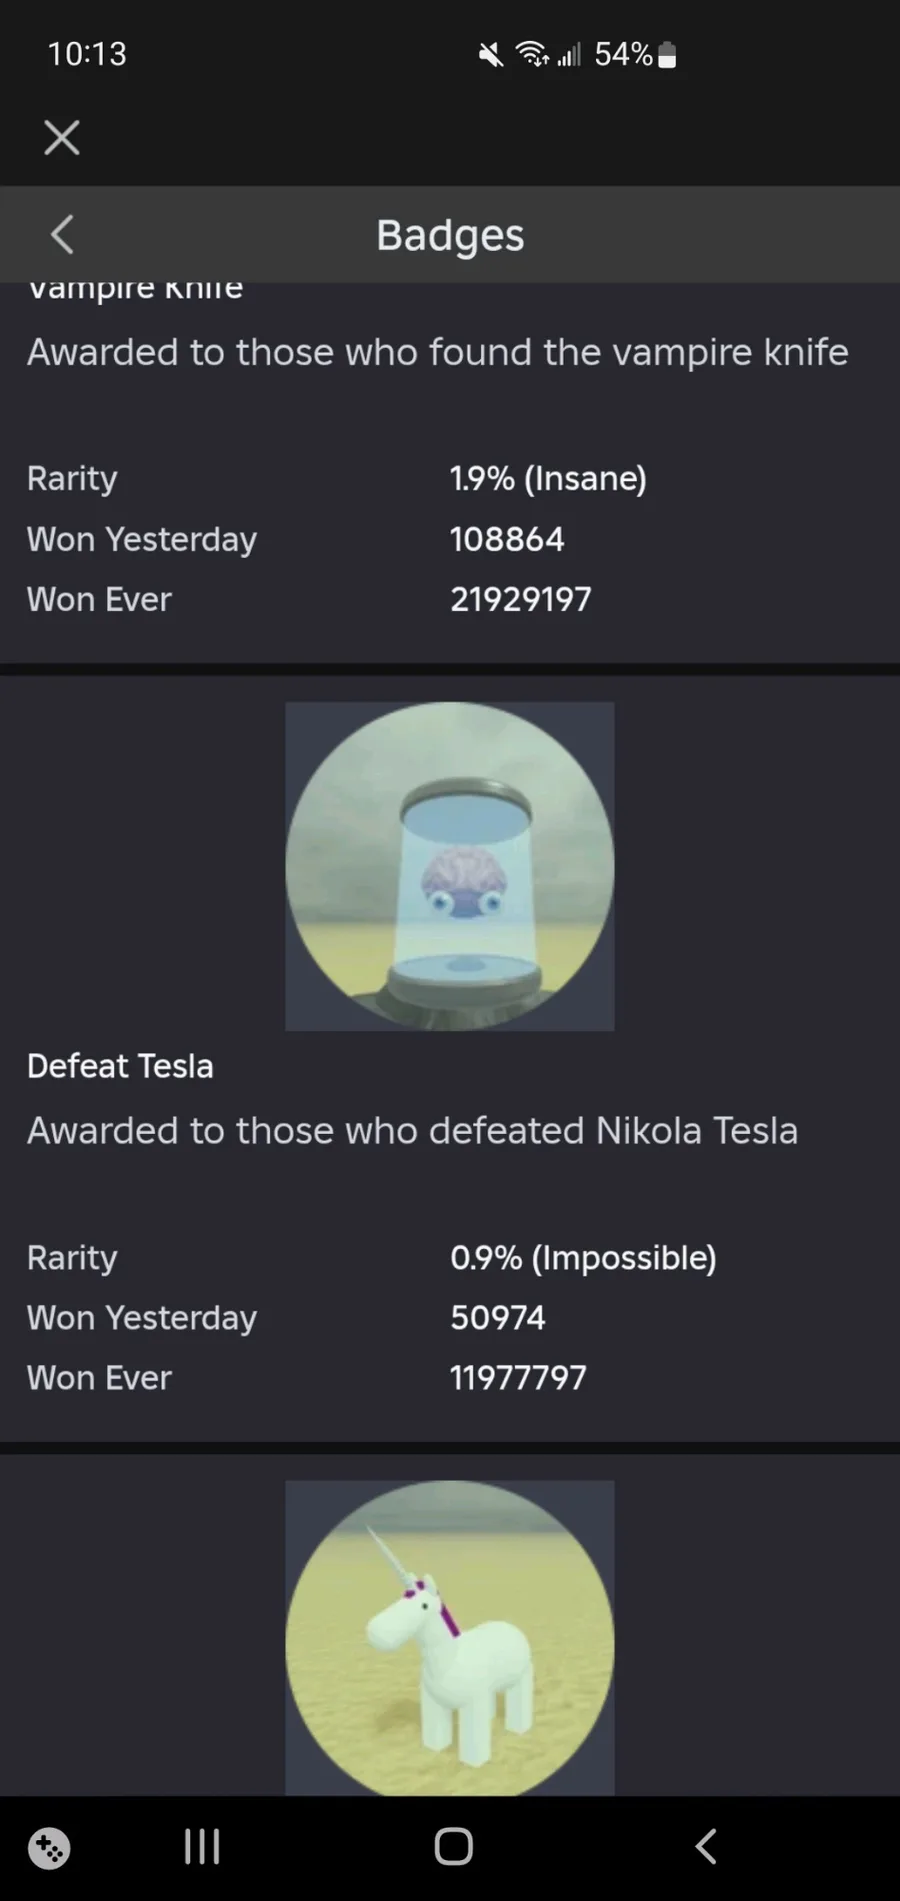The height and width of the screenshot is (1901, 900).
Task: Tap the Android back navigation arrow
Action: point(706,1846)
